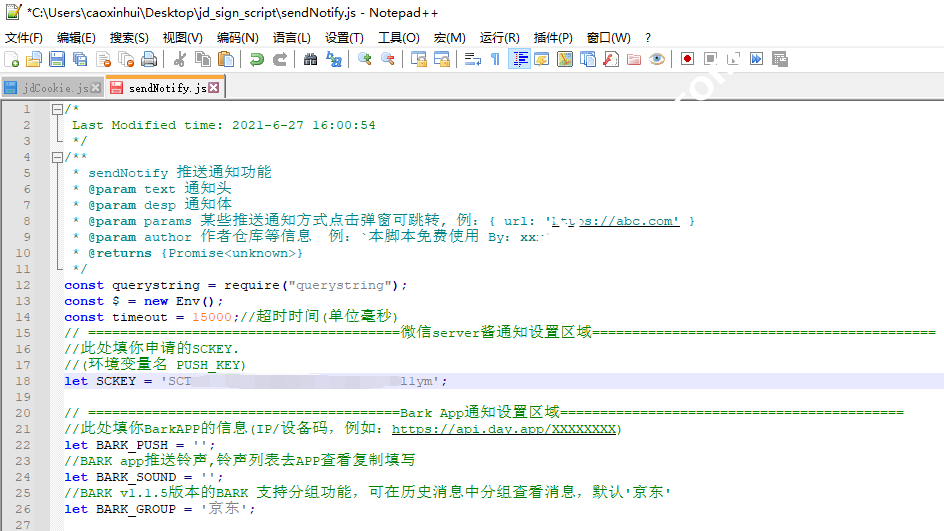Open 编辑(E) menu
The width and height of the screenshot is (944, 531).
click(x=76, y=38)
